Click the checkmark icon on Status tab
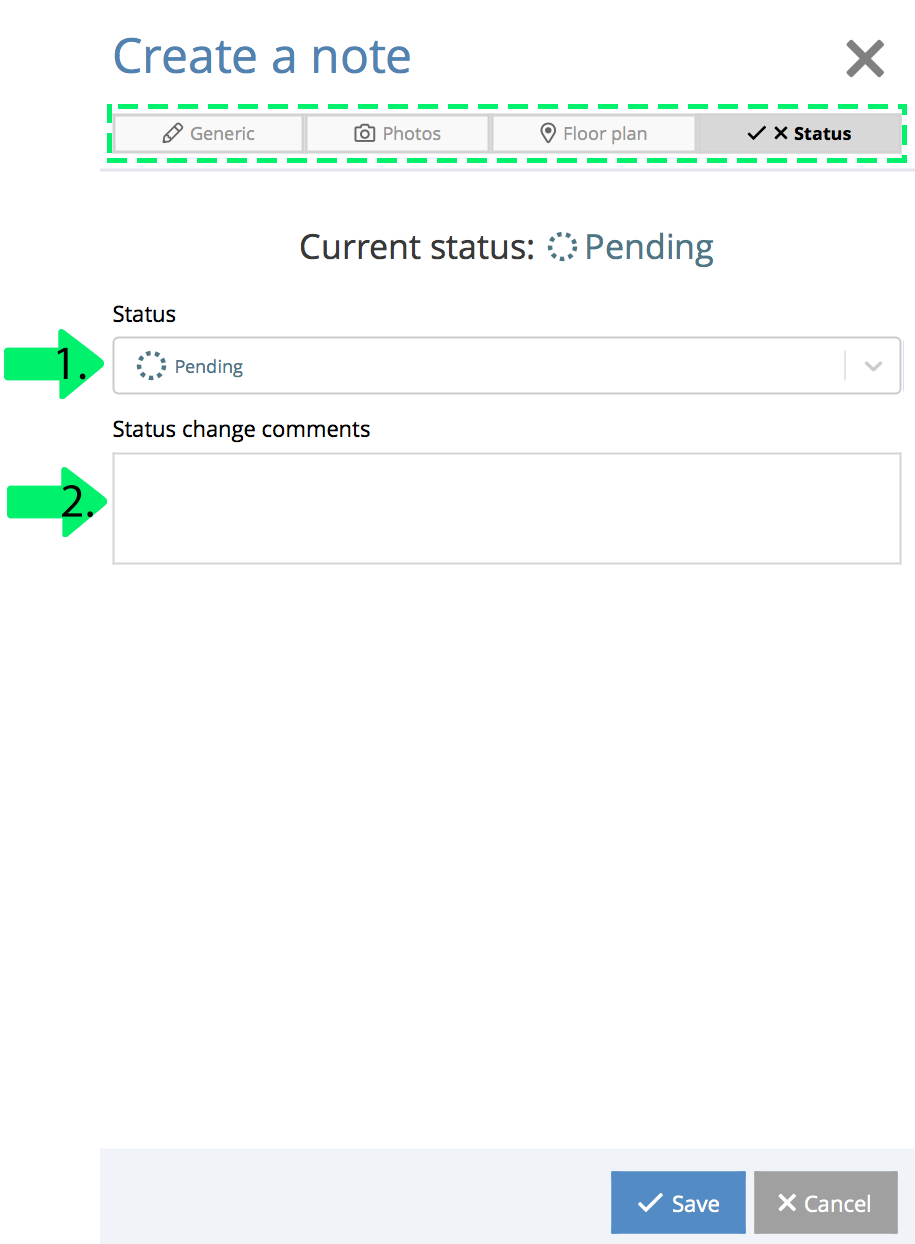Viewport: 915px width, 1244px height. click(x=757, y=133)
